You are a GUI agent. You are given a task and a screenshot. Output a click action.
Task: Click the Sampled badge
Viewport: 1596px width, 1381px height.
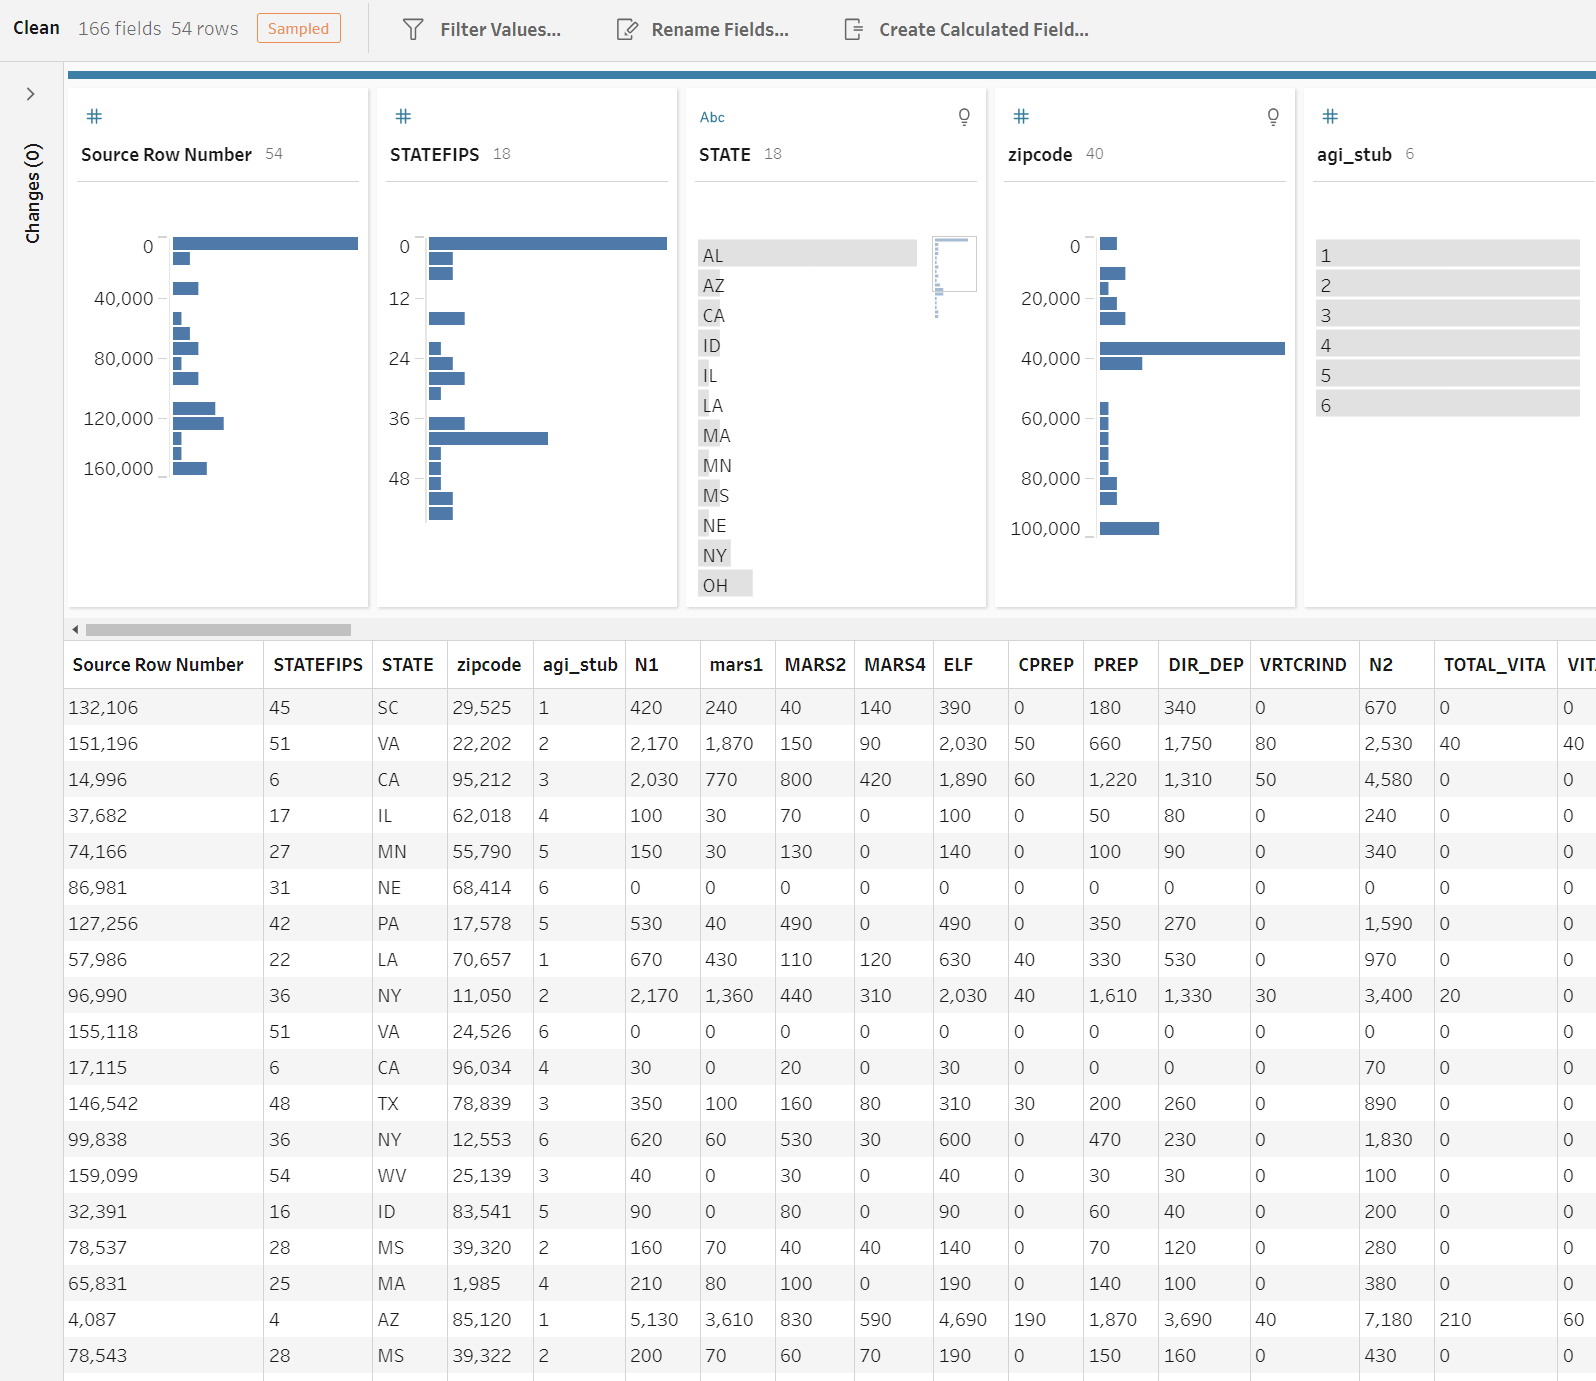298,29
